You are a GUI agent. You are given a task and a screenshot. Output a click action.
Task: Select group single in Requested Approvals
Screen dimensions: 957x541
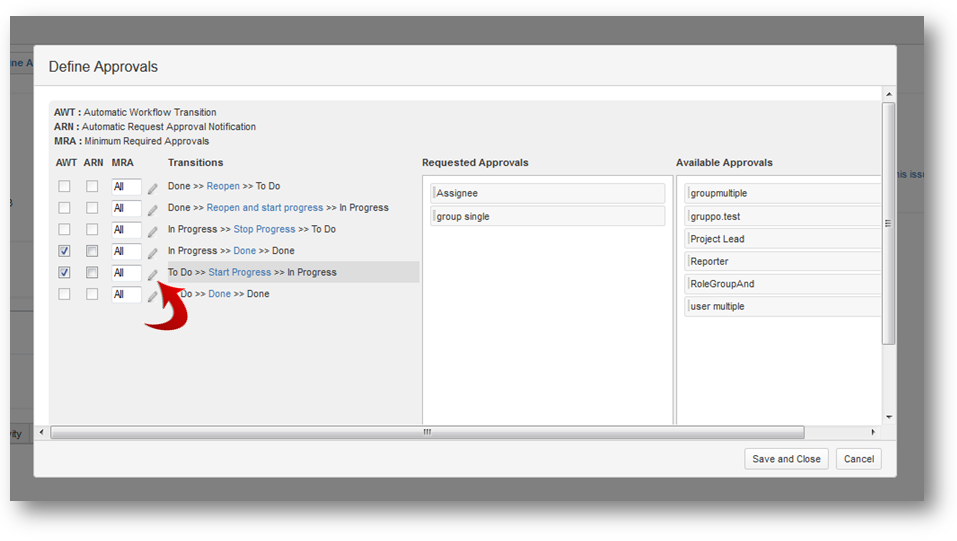point(547,216)
